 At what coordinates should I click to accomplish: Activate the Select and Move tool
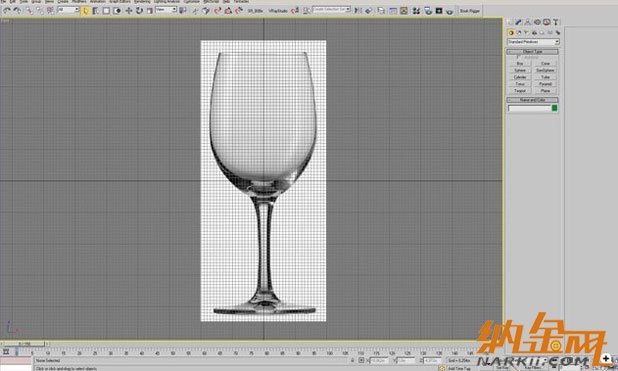(129, 11)
